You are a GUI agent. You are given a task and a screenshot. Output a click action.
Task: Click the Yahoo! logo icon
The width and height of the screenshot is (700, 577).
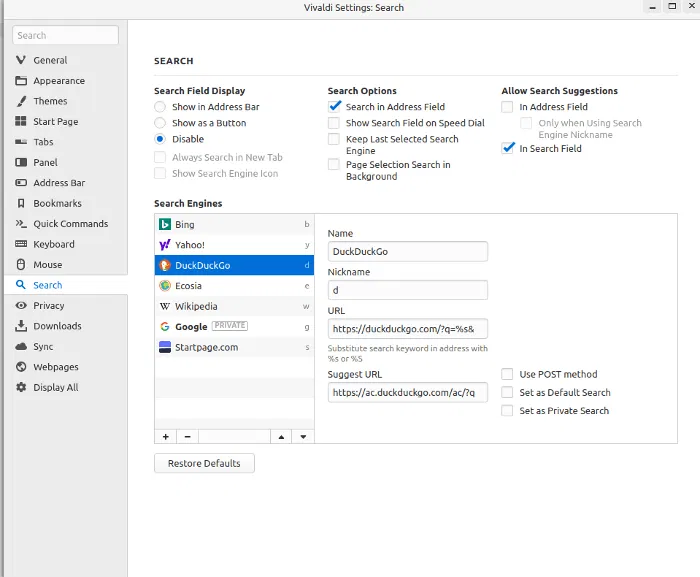click(x=165, y=245)
